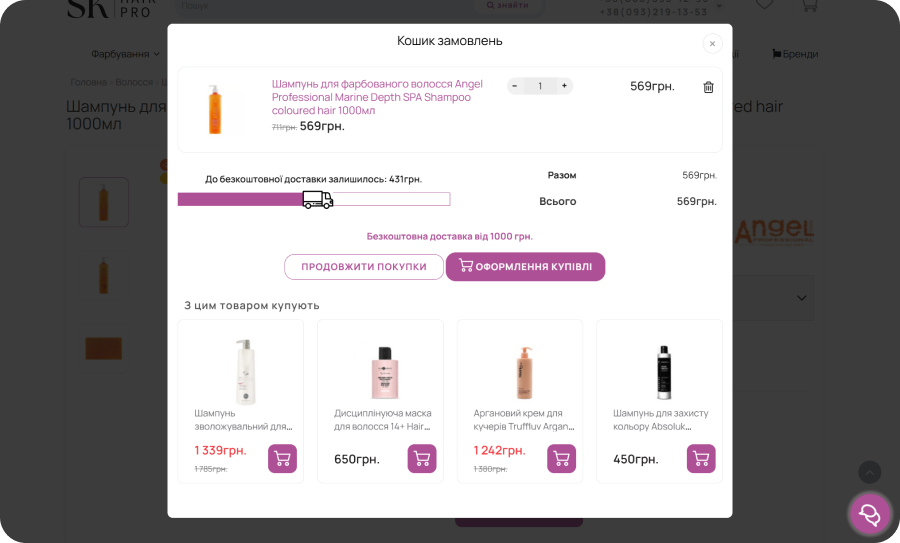Screen dimensions: 900x543
Task: Click the Волосся breadcrumb link
Action: coord(134,82)
